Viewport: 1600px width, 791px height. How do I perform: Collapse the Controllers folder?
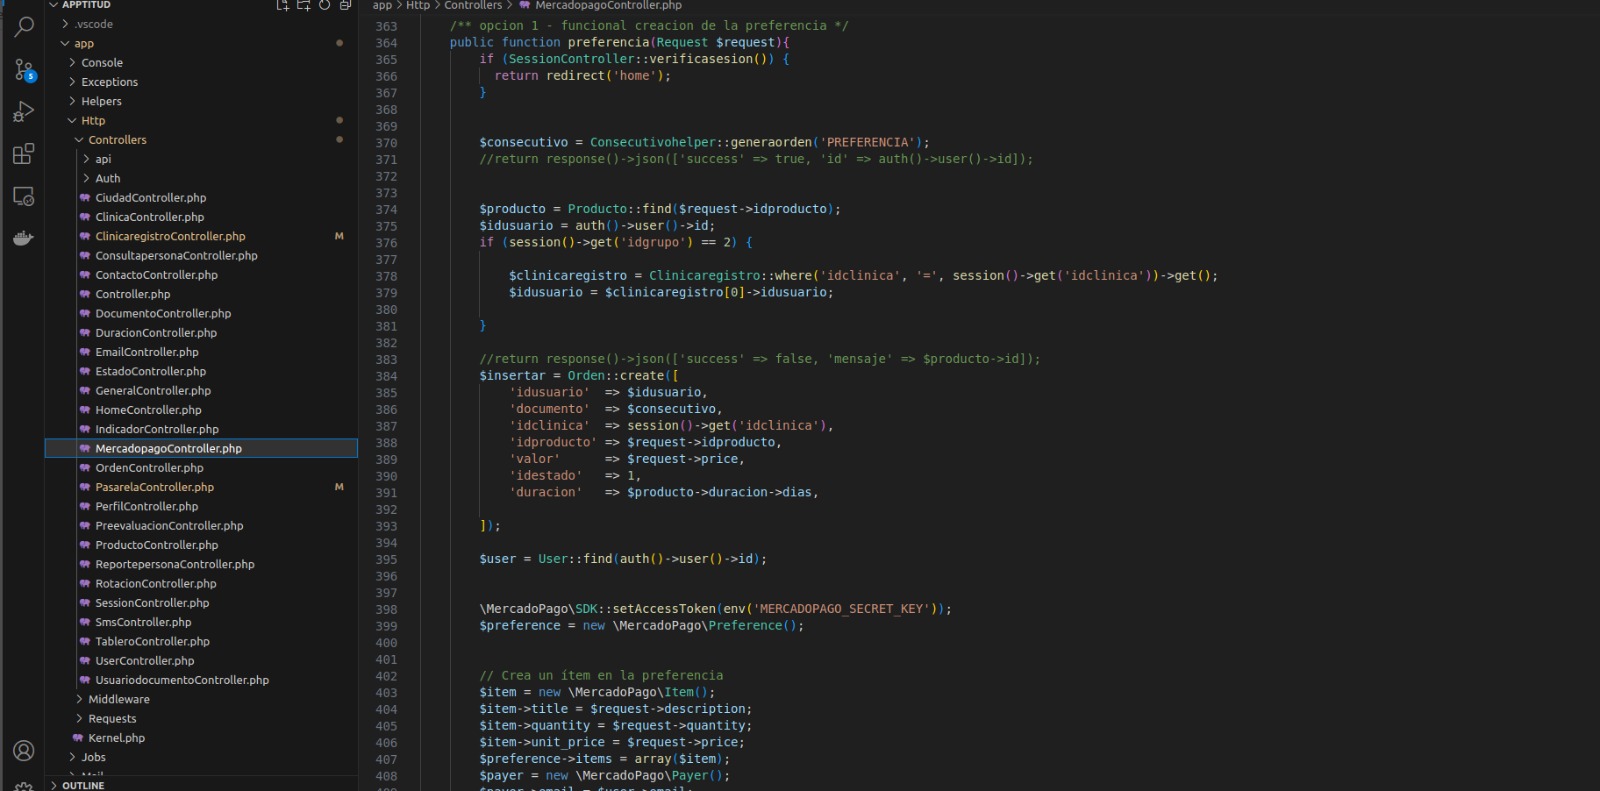[117, 140]
